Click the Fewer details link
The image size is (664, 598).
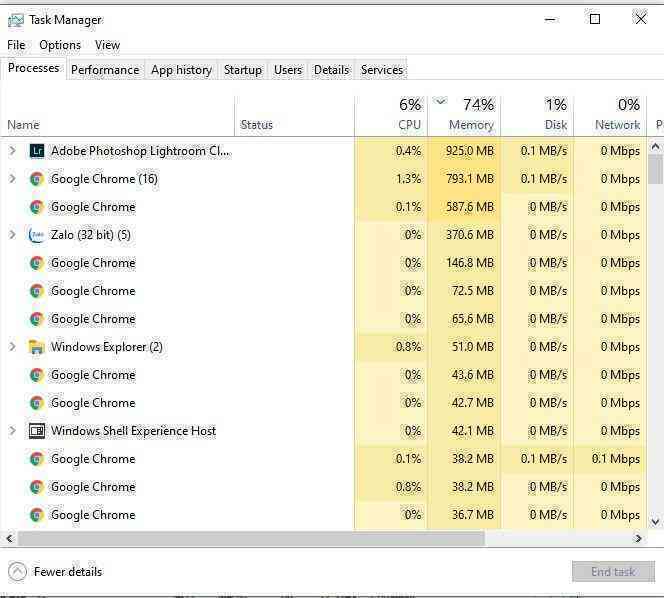coord(68,572)
